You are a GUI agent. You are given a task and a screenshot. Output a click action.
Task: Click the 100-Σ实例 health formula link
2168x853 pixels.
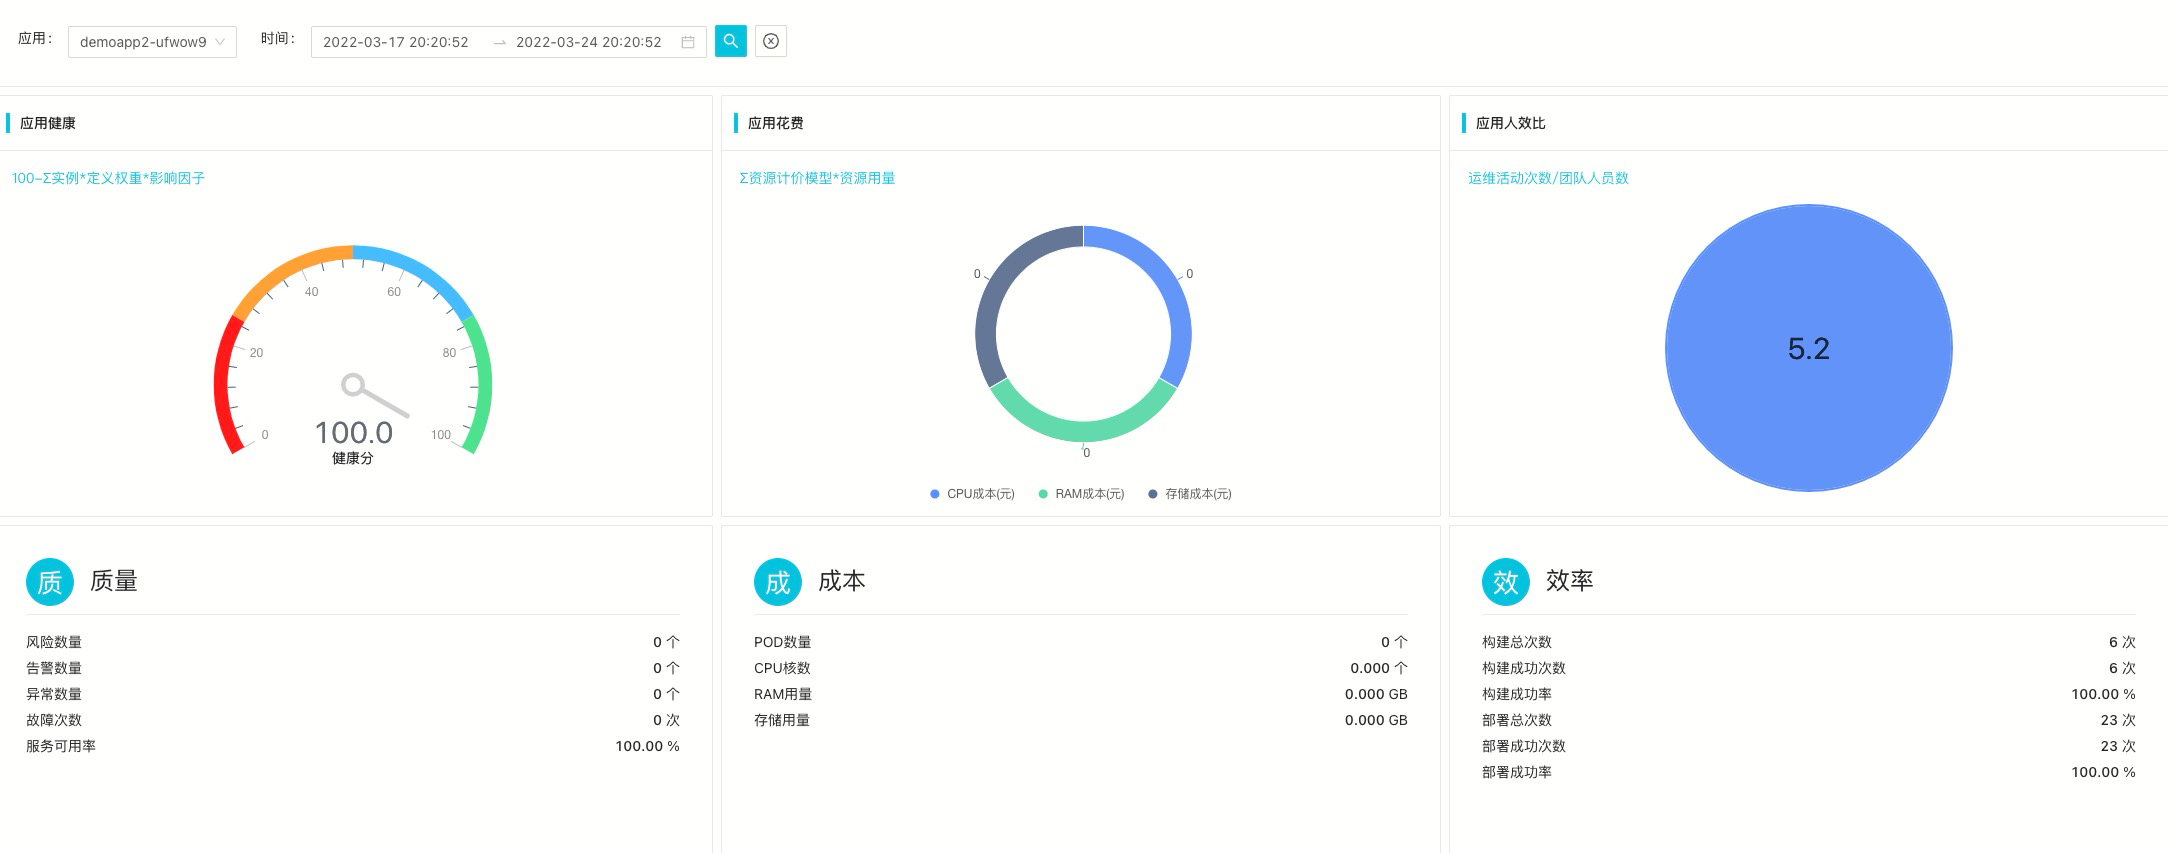pos(108,178)
